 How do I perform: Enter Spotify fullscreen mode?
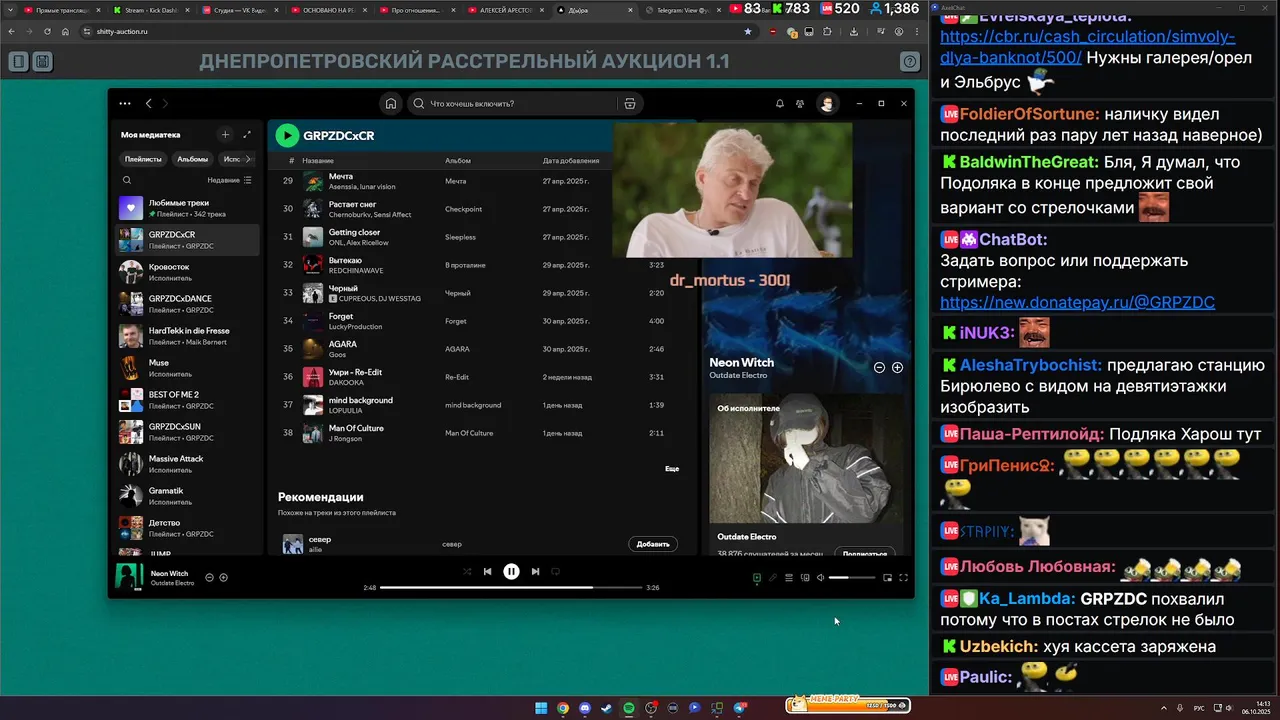903,577
